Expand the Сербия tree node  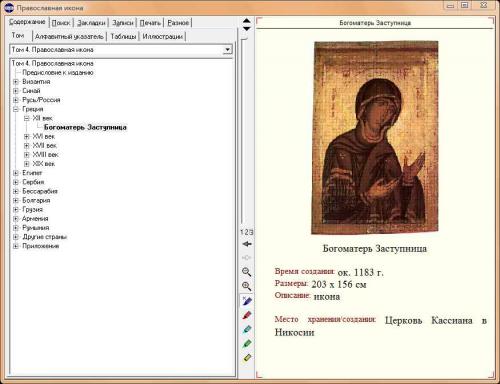coord(16,182)
